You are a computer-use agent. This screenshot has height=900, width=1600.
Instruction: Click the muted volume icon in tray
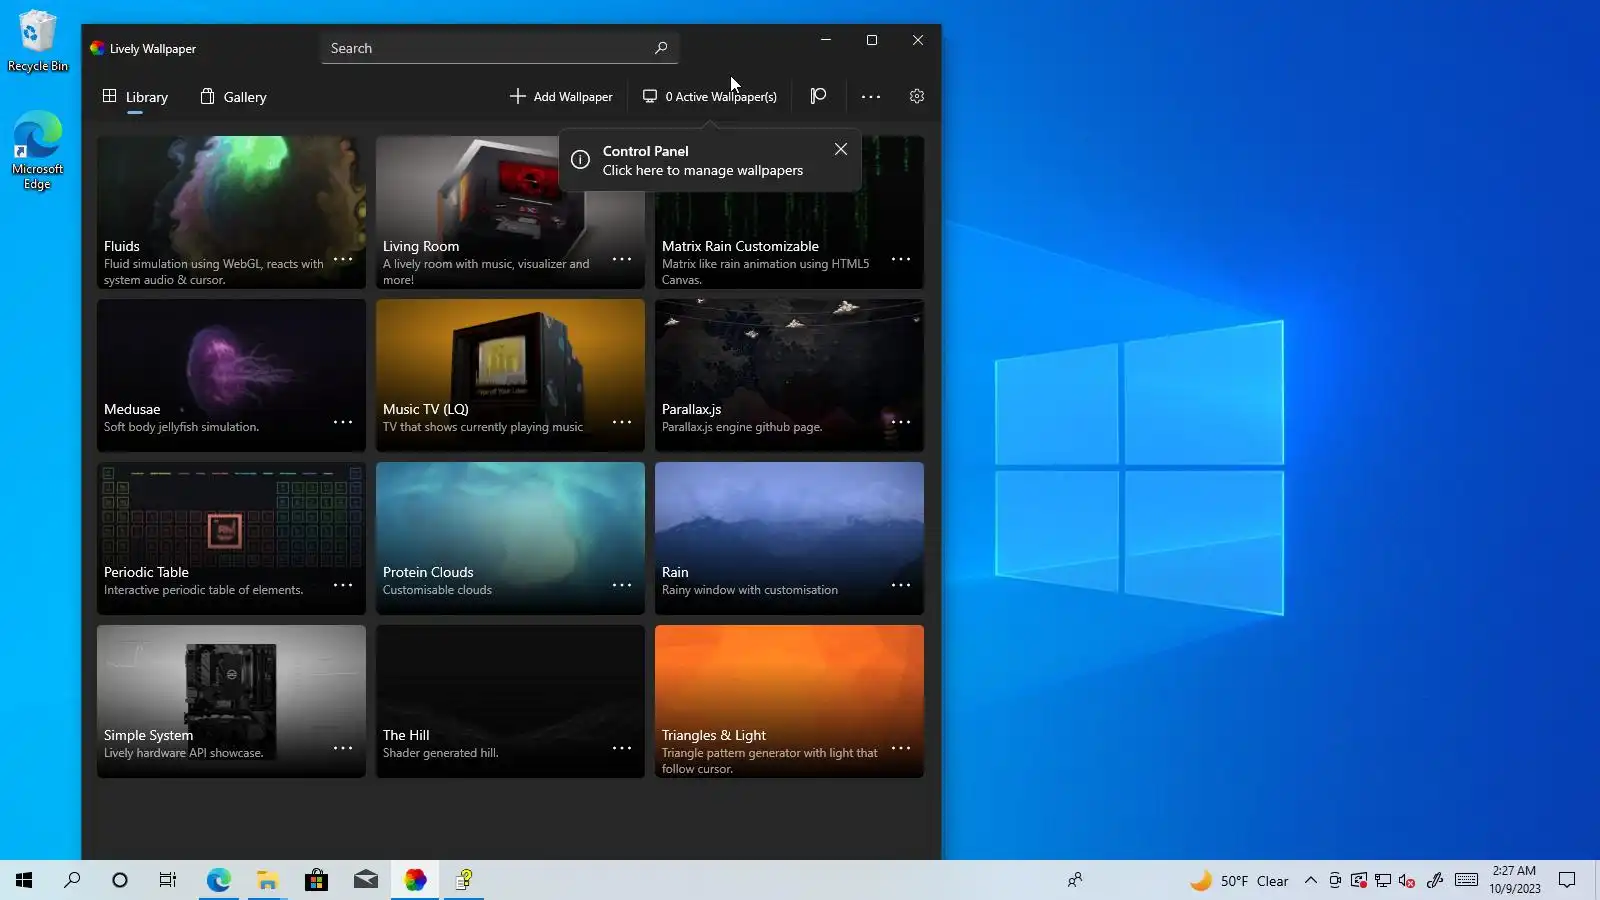[1406, 880]
